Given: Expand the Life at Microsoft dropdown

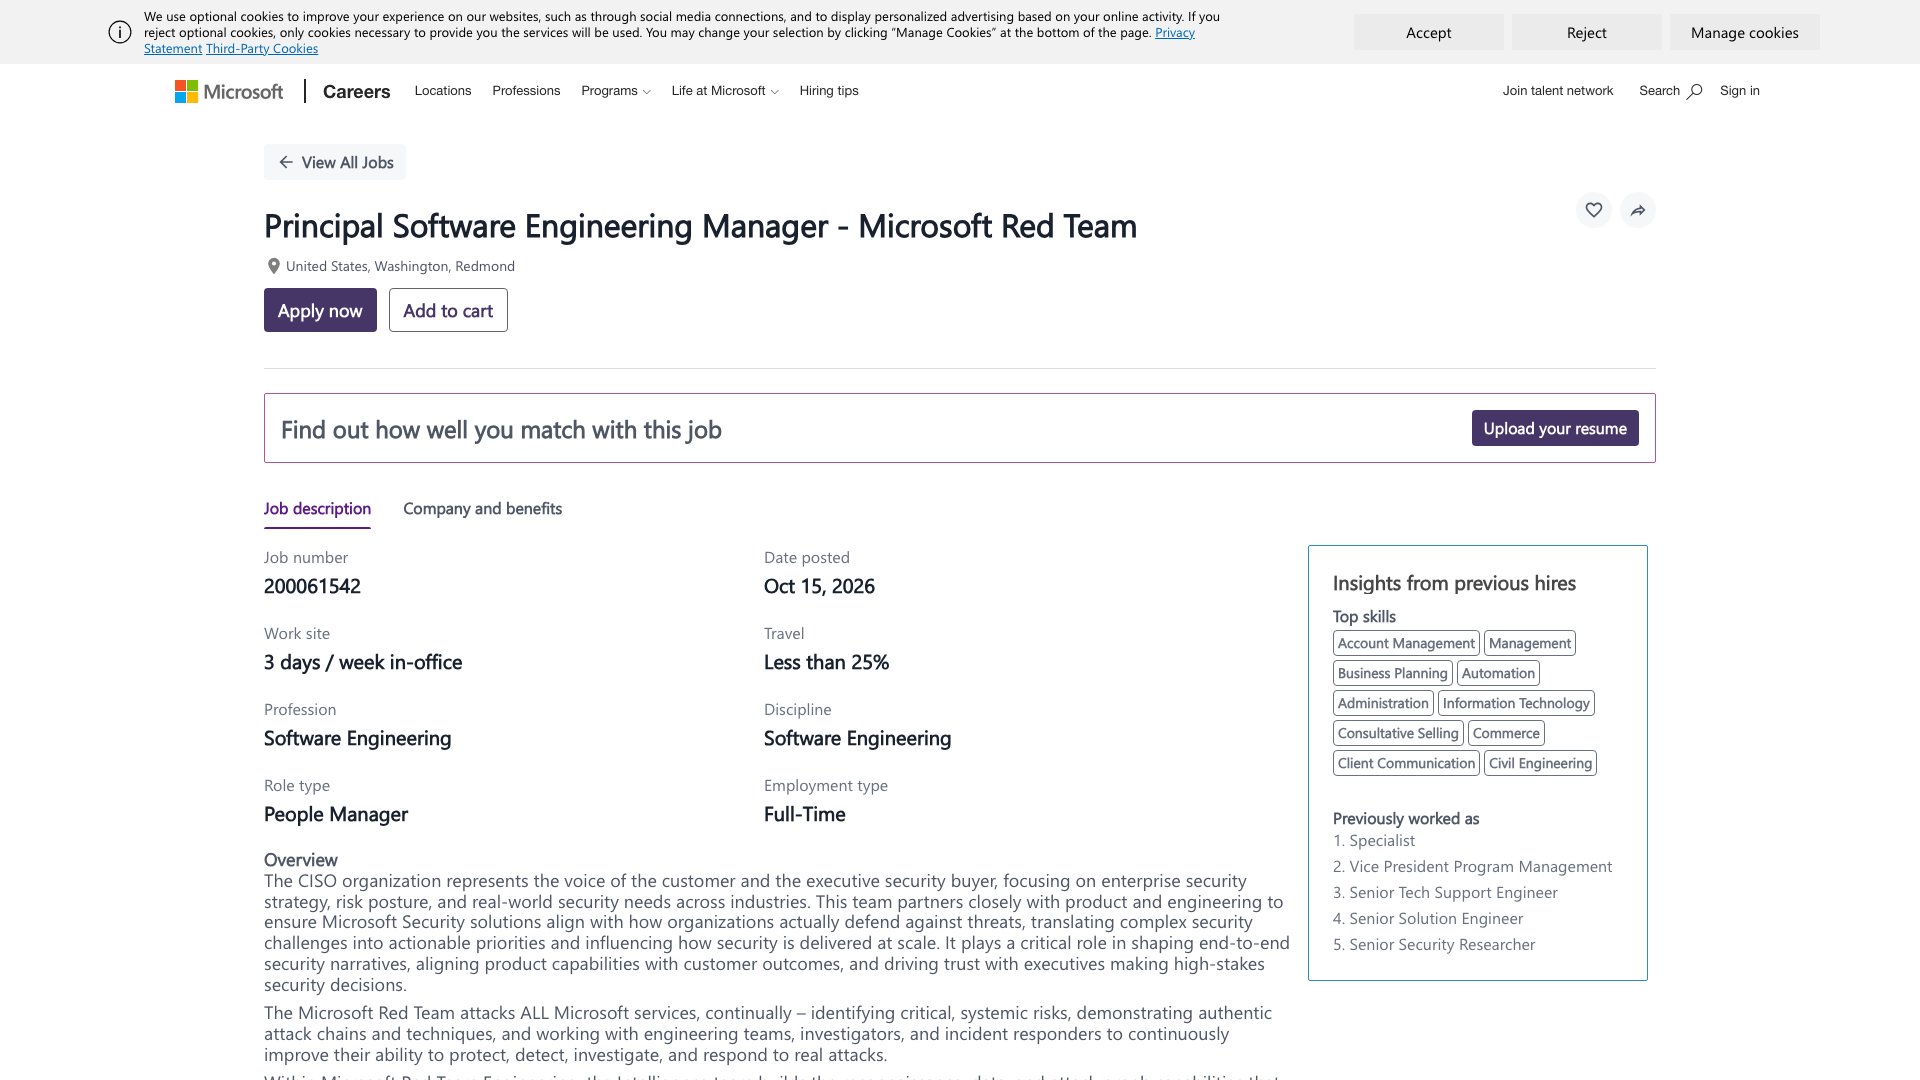Looking at the screenshot, I should (725, 91).
